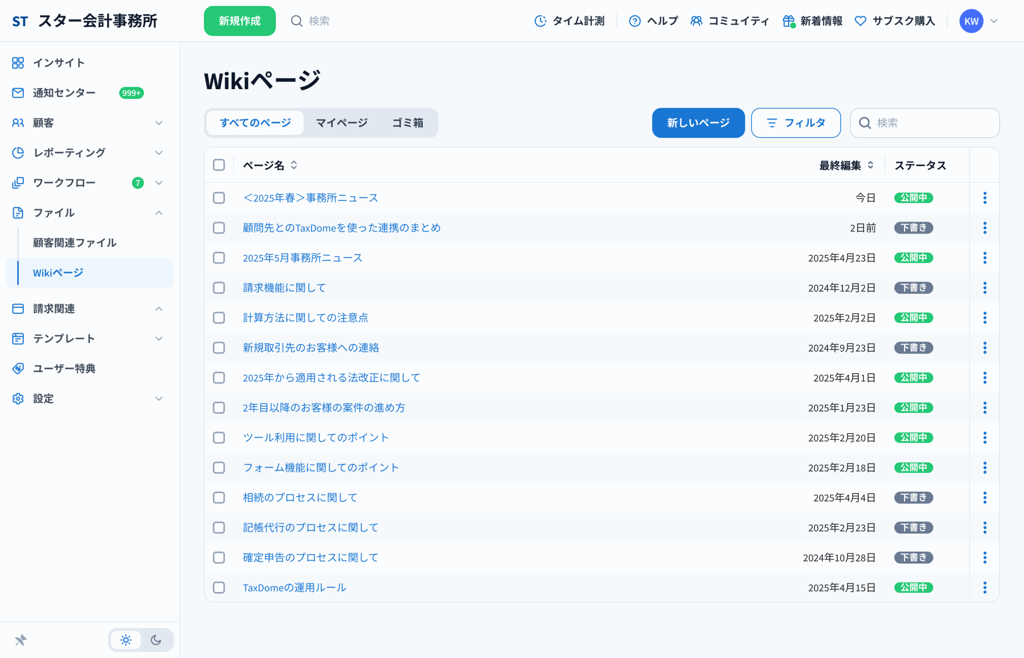Toggle the select-all header checkbox
Image resolution: width=1024 pixels, height=658 pixels.
[219, 165]
